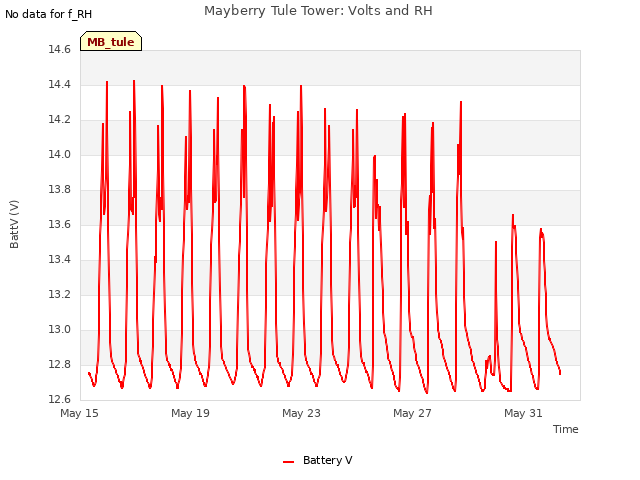The width and height of the screenshot is (640, 480).
Task: Click the Time axis label
Action: [565, 429]
